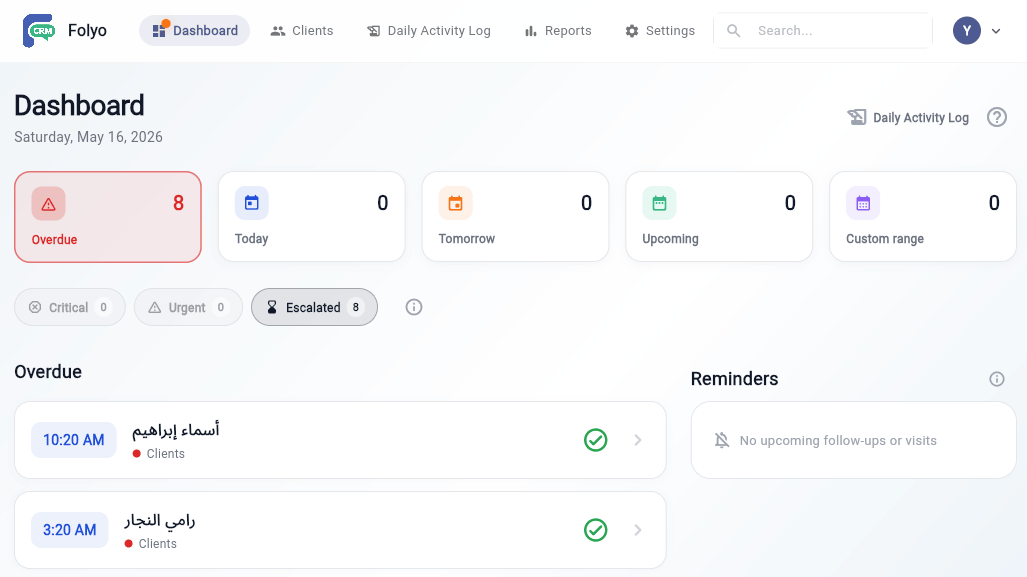1027x577 pixels.
Task: Click the Reminders info icon
Action: point(997,379)
